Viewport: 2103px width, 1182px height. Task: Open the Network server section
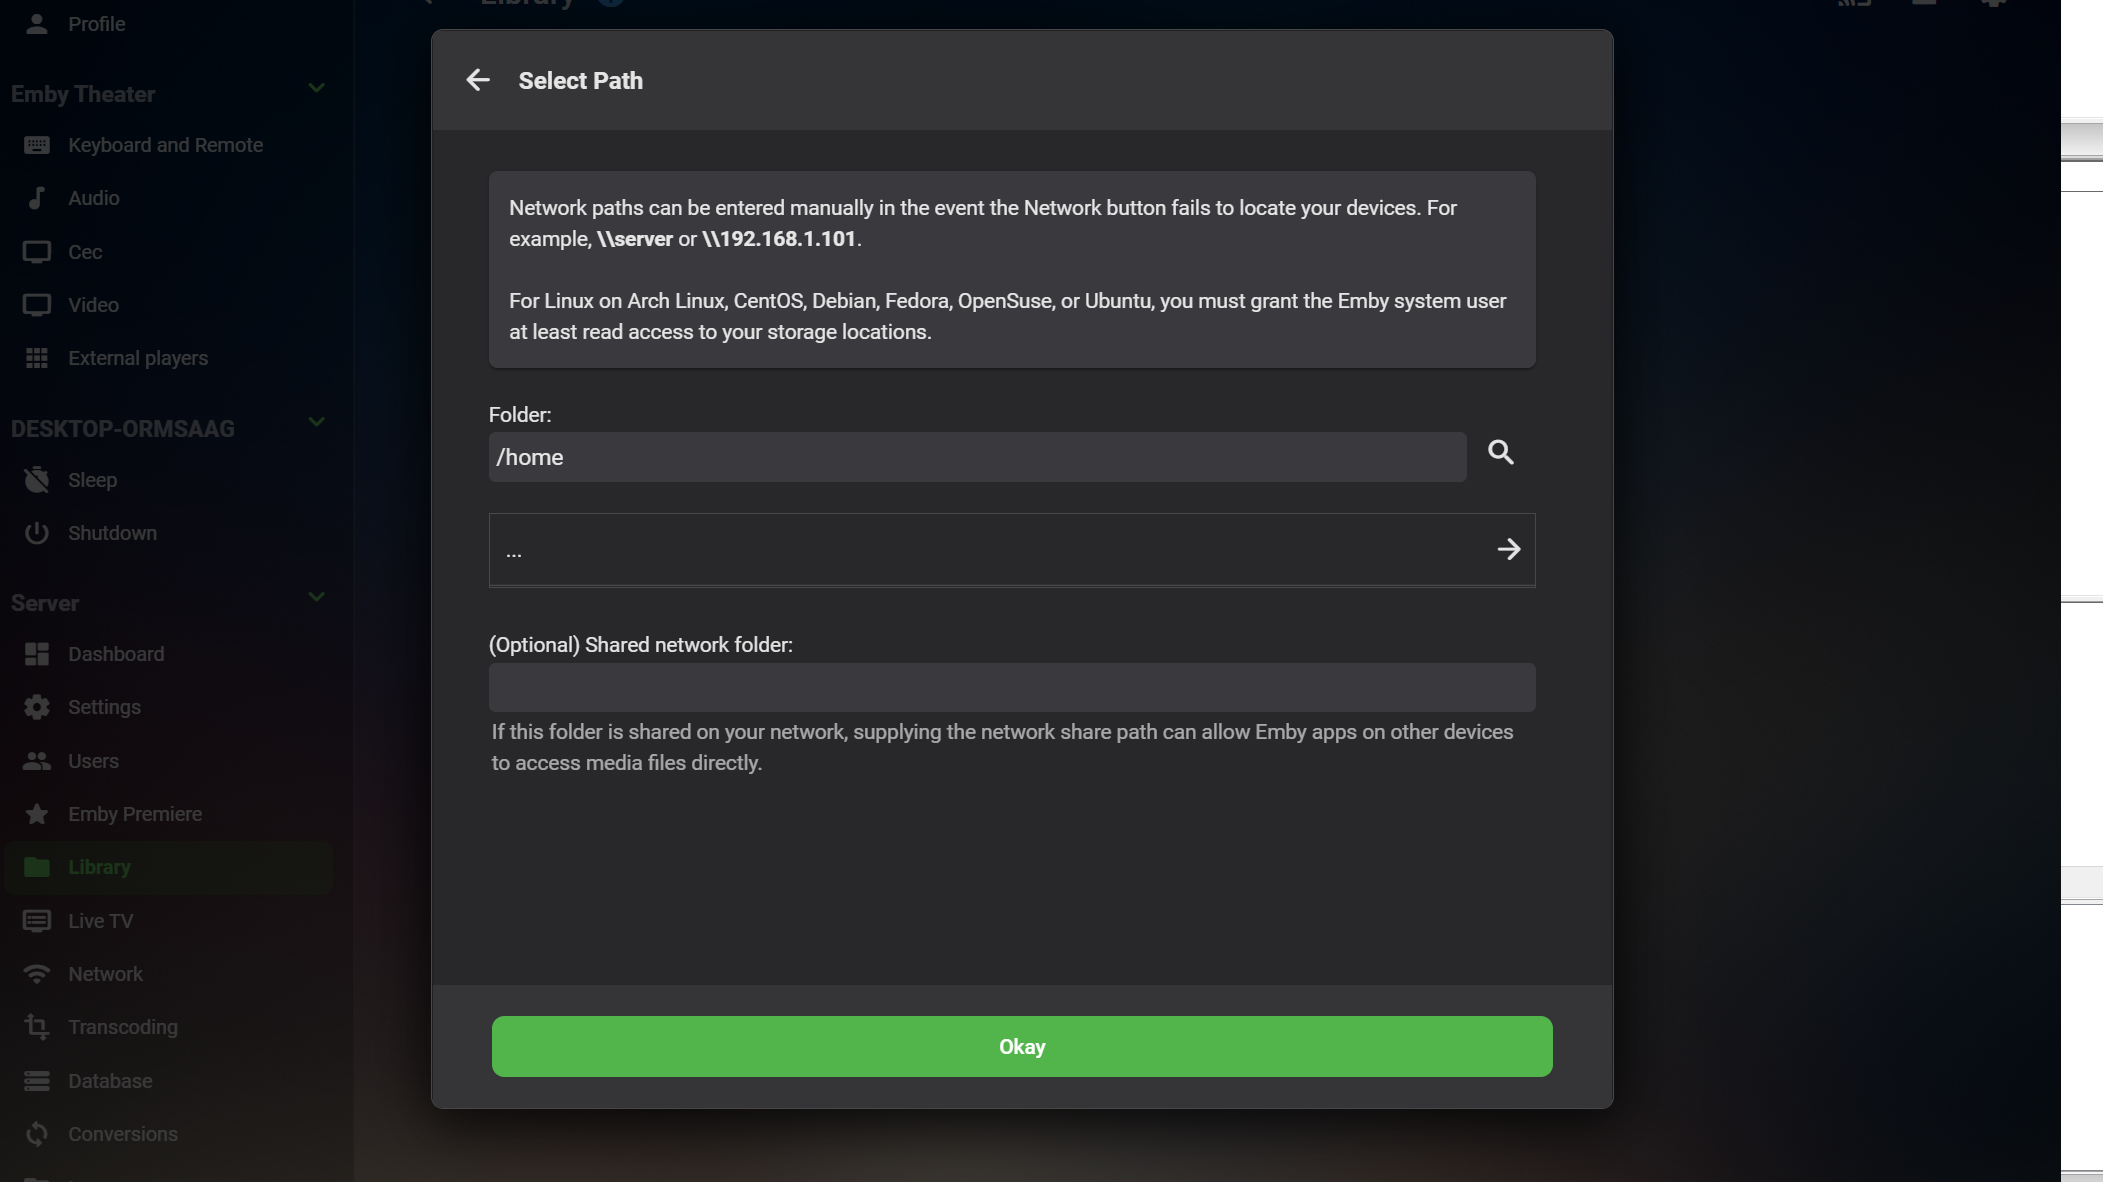coord(105,972)
